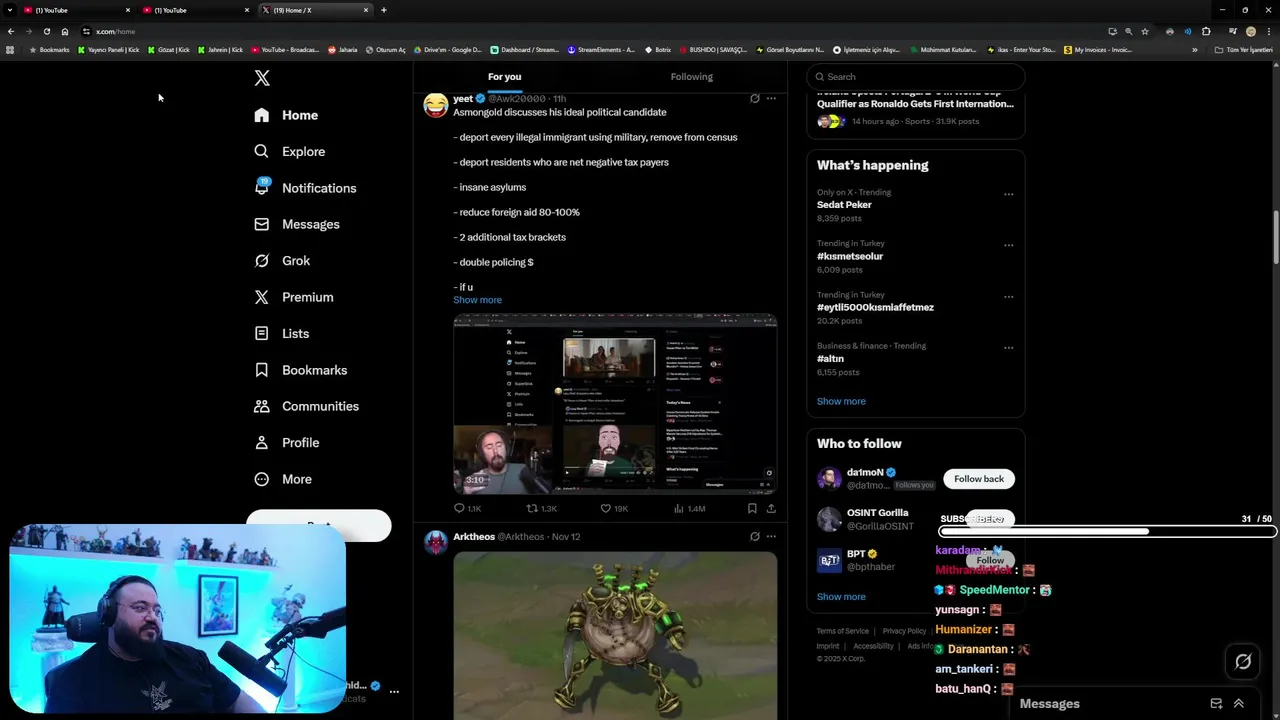Open more options on Arktheos post
Screen dimensions: 1280x720
[x=771, y=537]
